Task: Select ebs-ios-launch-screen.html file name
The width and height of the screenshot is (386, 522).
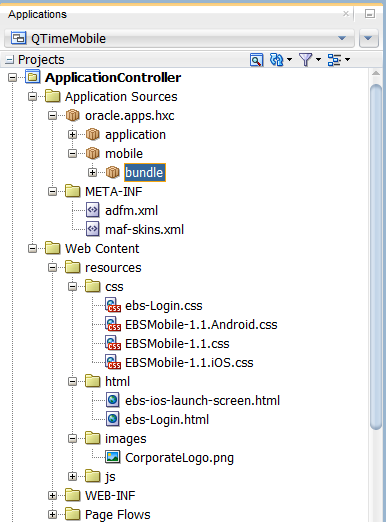Action: pyautogui.click(x=202, y=401)
